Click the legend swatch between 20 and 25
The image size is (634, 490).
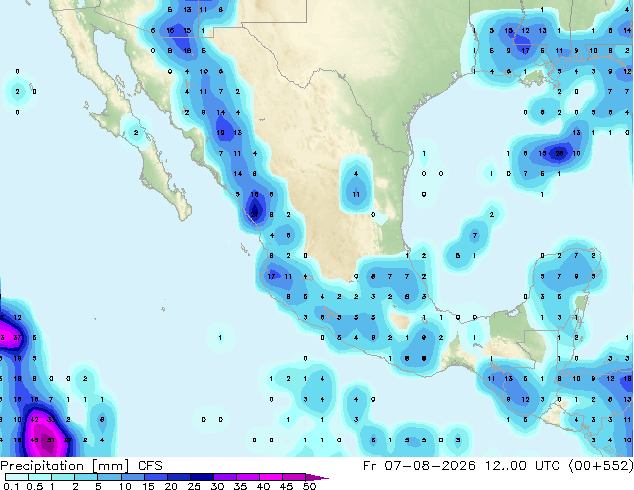(x=179, y=477)
